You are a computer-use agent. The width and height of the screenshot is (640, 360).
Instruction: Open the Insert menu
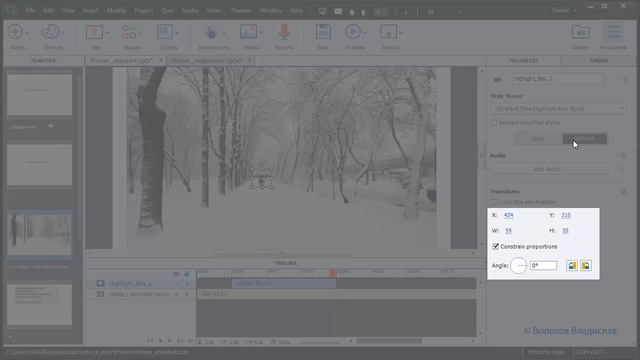90,11
